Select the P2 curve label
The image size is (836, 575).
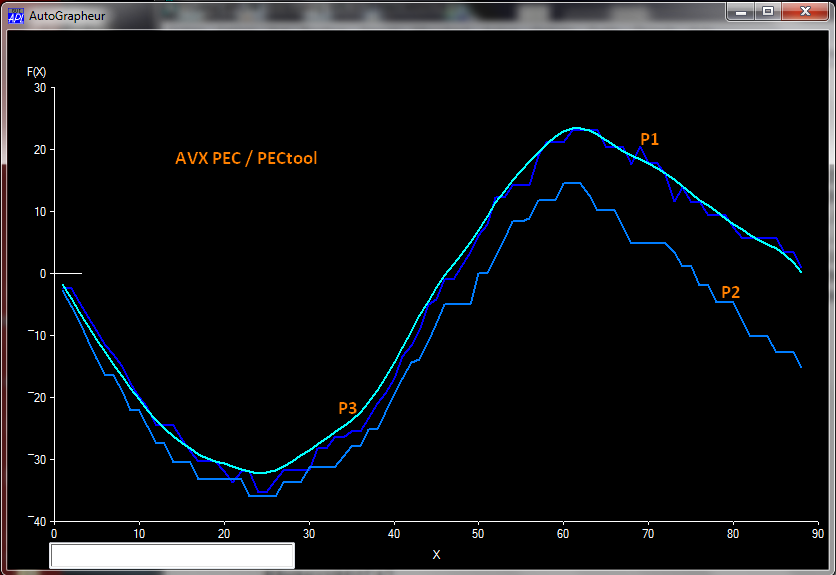(x=731, y=292)
